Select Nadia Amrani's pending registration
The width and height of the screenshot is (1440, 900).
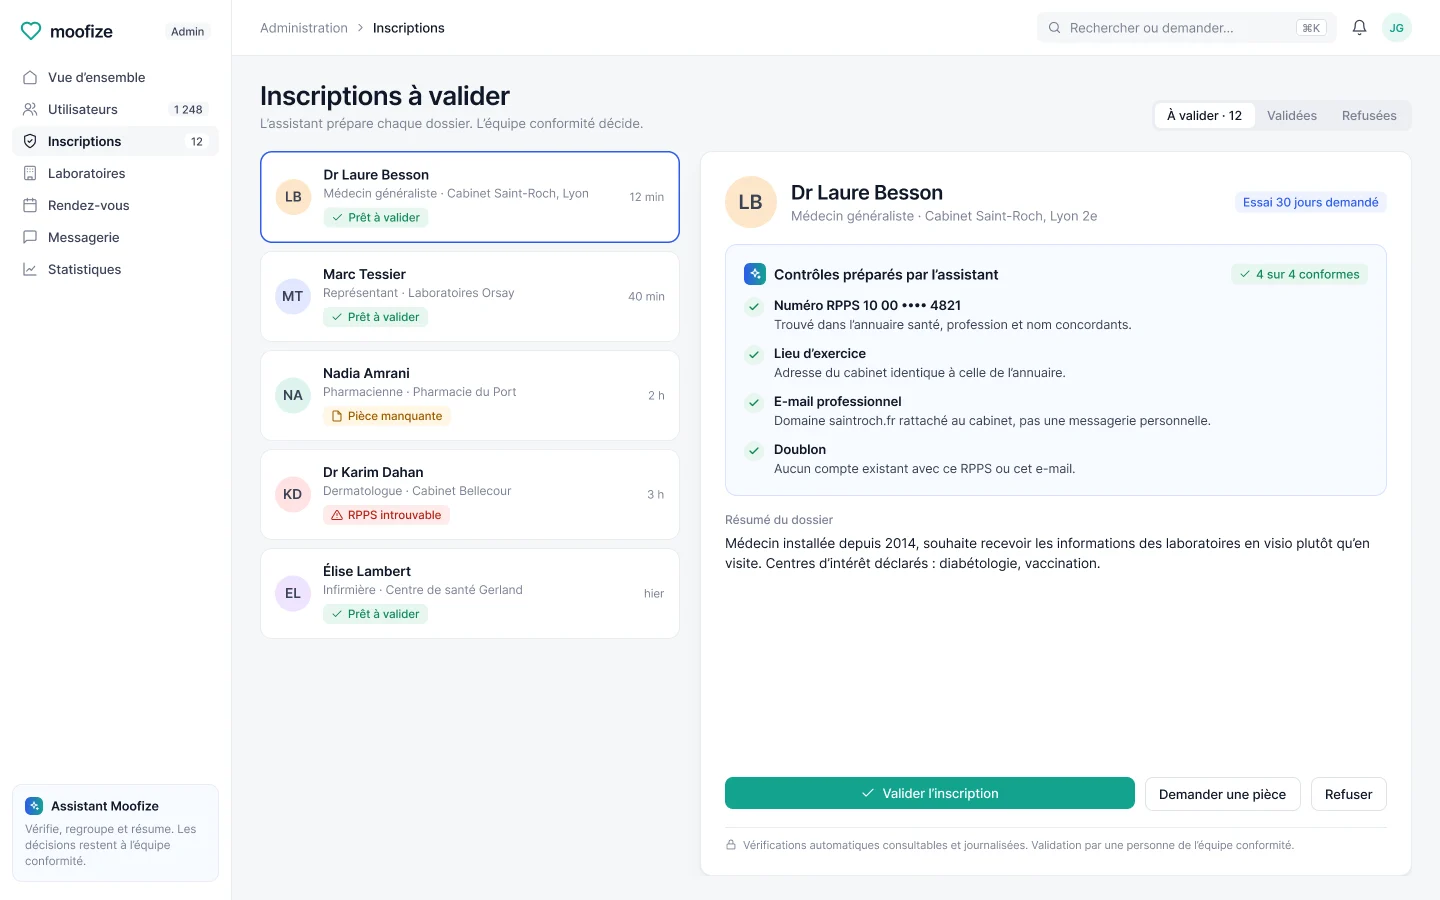point(469,395)
